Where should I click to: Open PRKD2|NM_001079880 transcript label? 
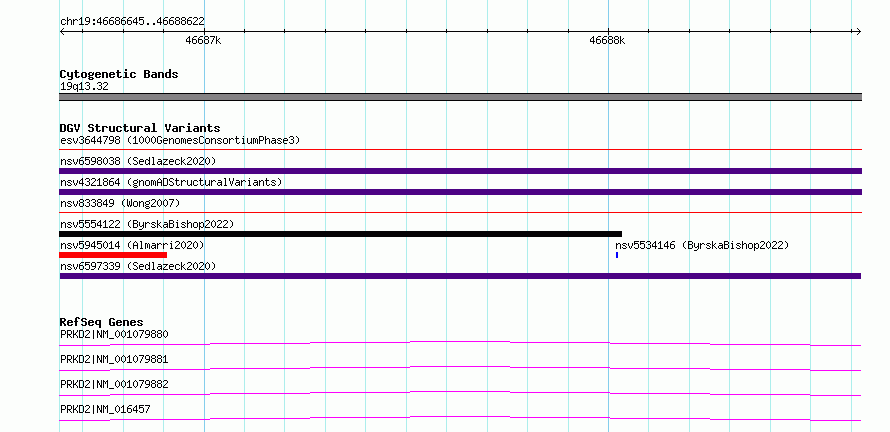(114, 334)
